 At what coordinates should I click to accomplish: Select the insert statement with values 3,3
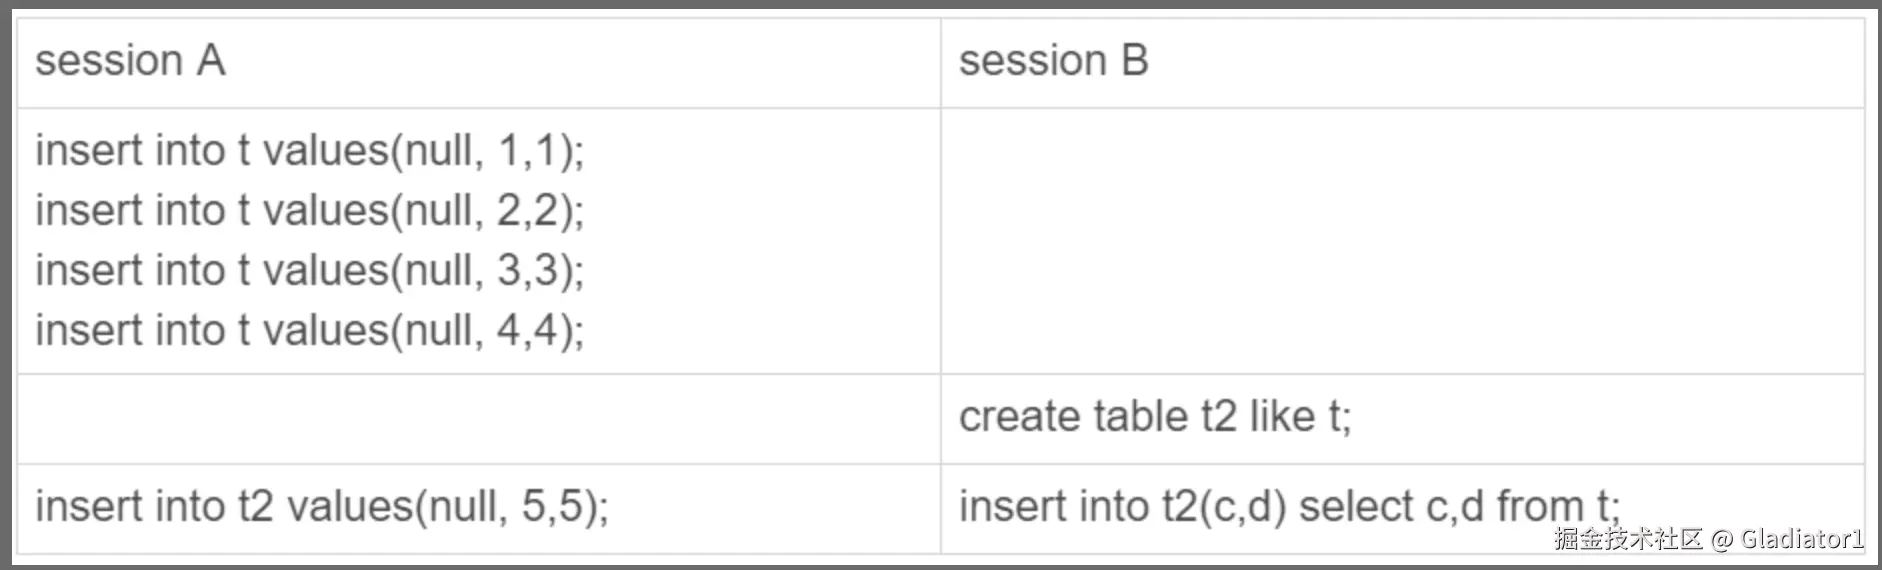pyautogui.click(x=309, y=271)
